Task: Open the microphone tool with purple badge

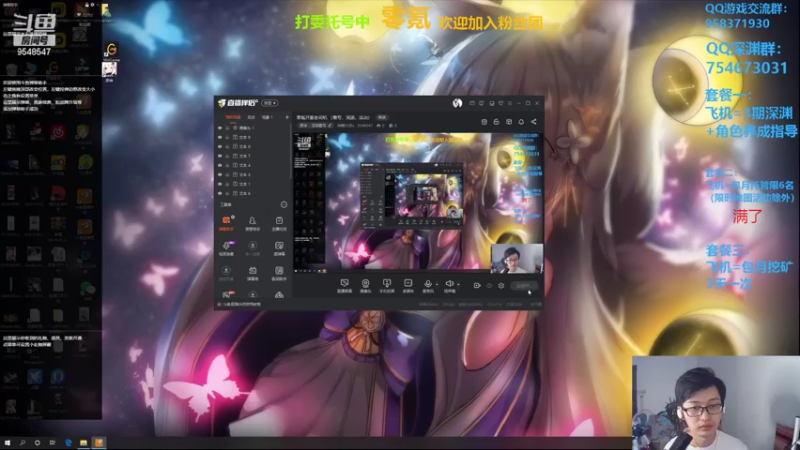Action: 226,248
